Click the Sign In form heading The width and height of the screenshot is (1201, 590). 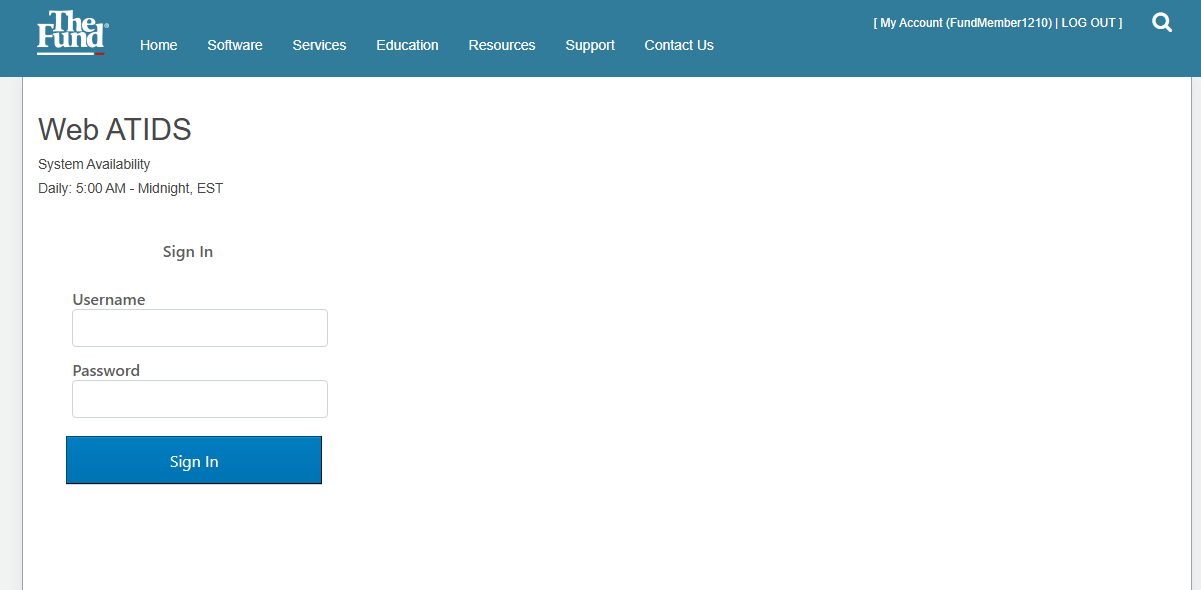point(188,252)
